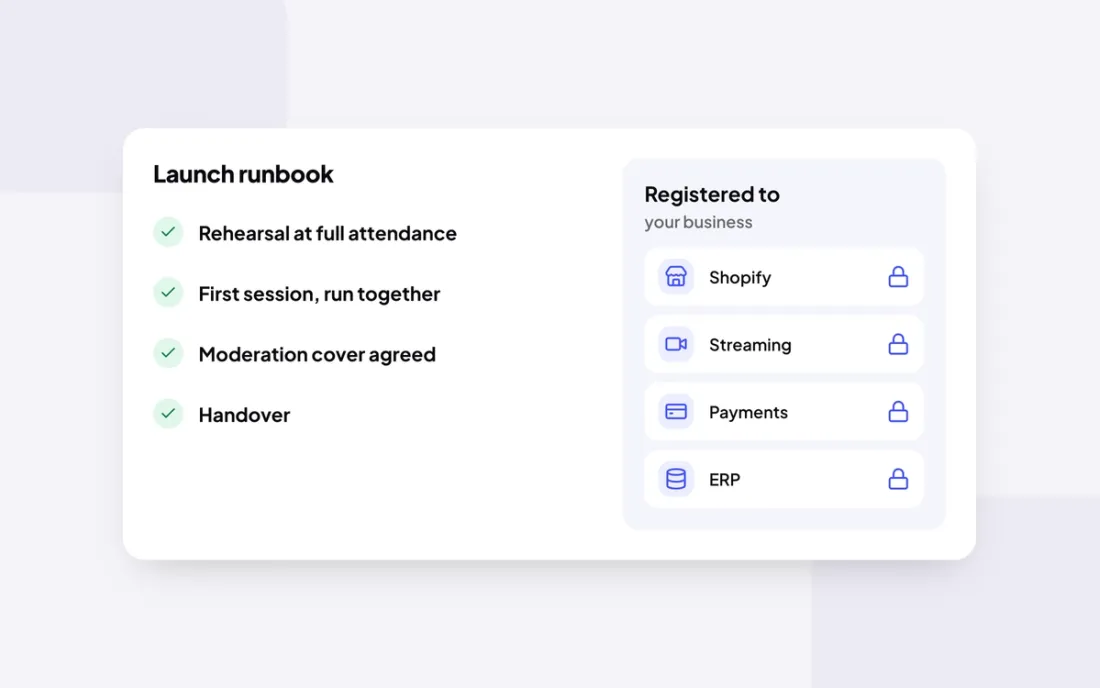Click the lock icon in Payments row
This screenshot has height=688, width=1100.
click(898, 411)
